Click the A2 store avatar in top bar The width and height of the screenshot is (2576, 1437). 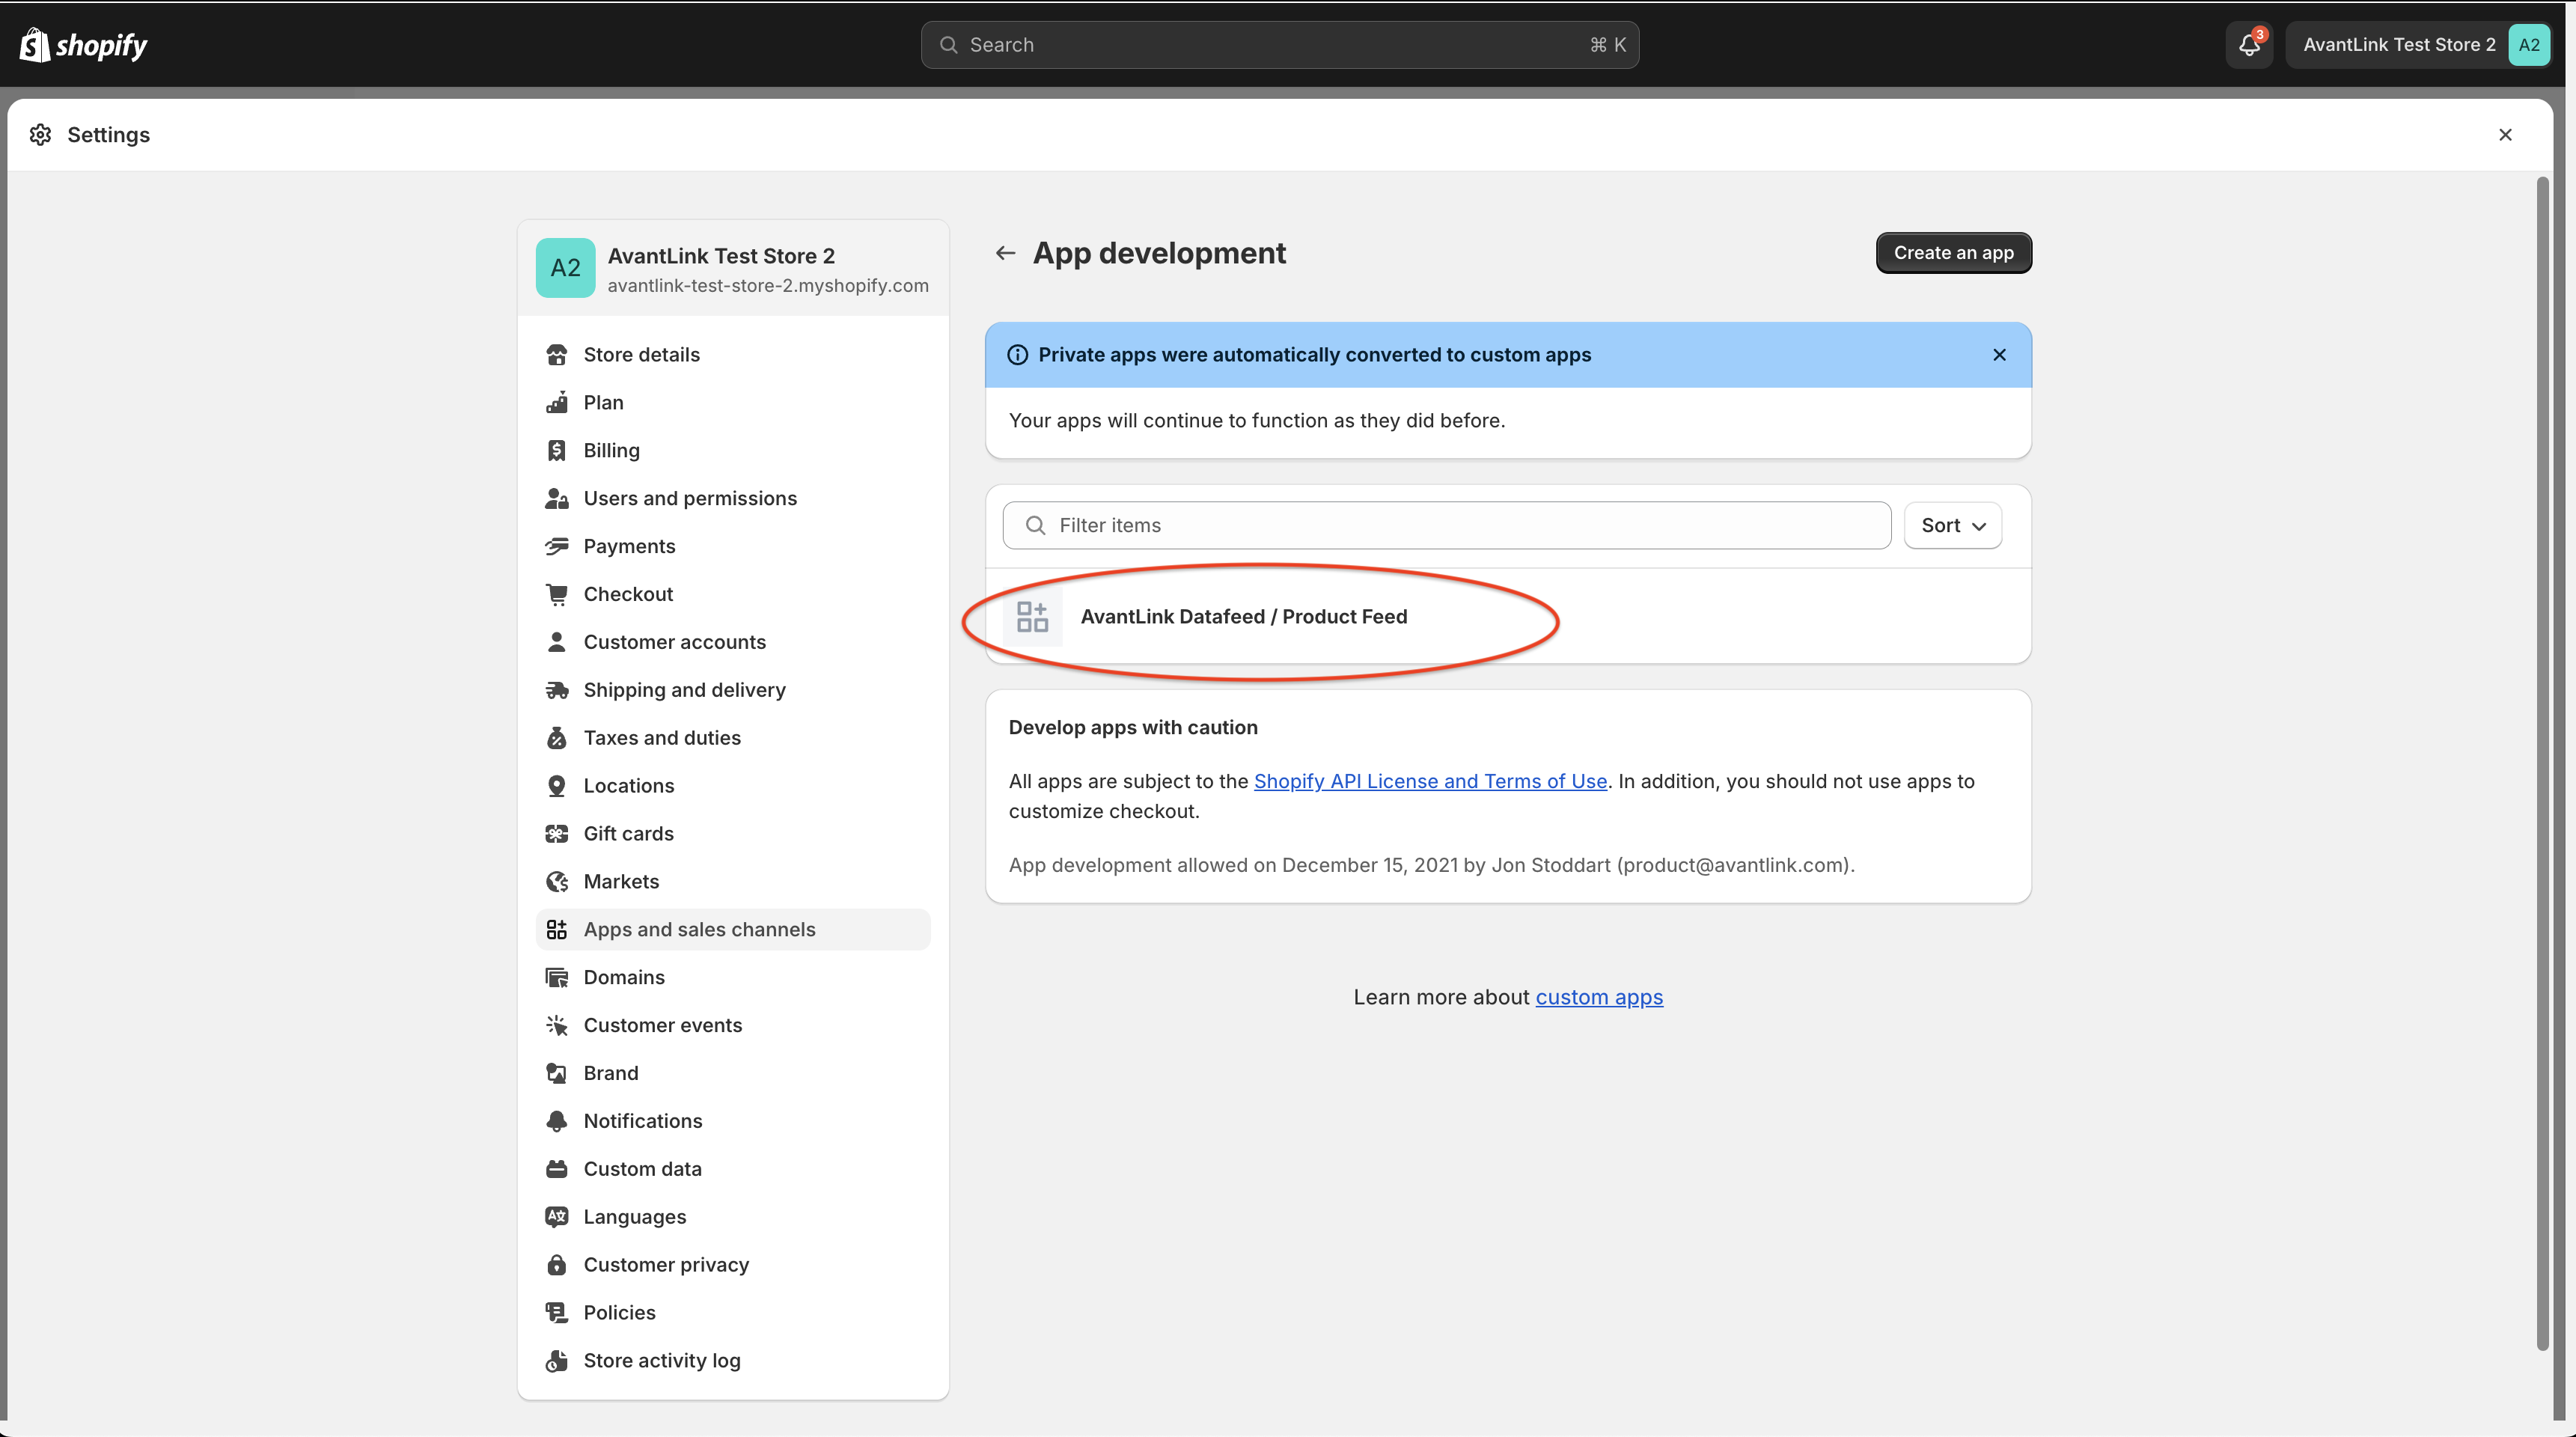pyautogui.click(x=2528, y=45)
